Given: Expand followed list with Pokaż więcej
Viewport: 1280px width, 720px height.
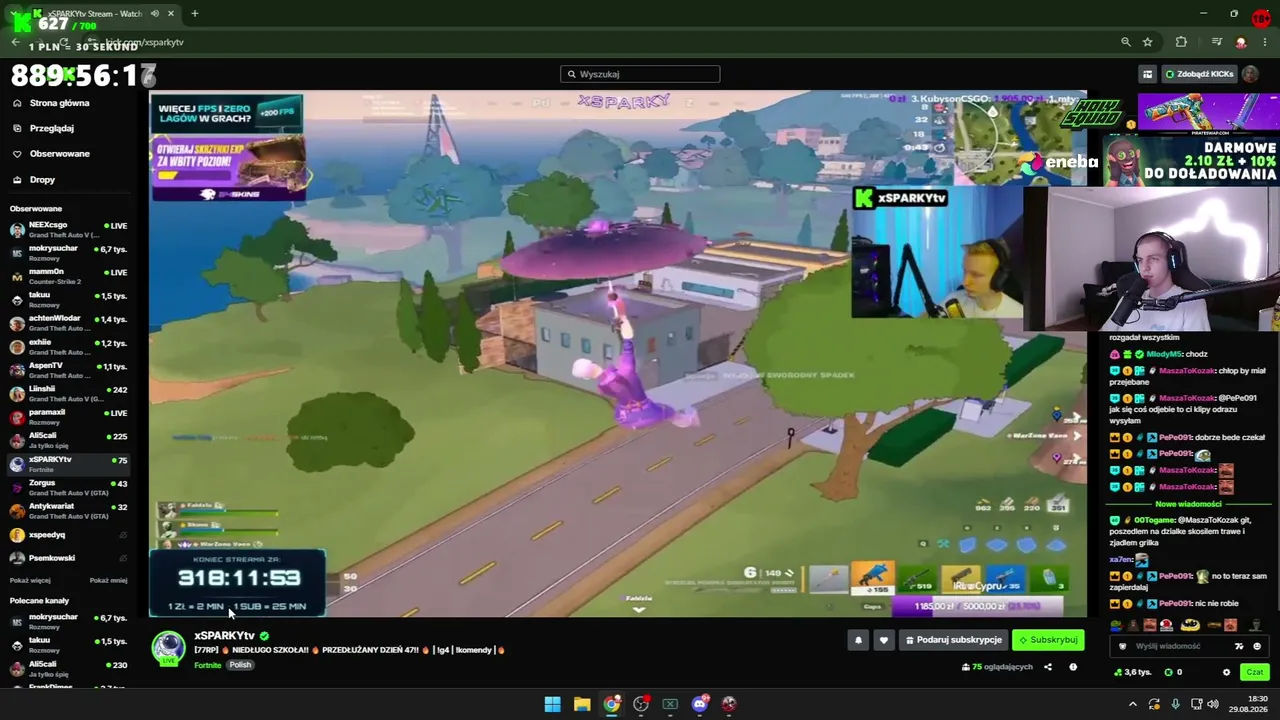Looking at the screenshot, I should 30,580.
